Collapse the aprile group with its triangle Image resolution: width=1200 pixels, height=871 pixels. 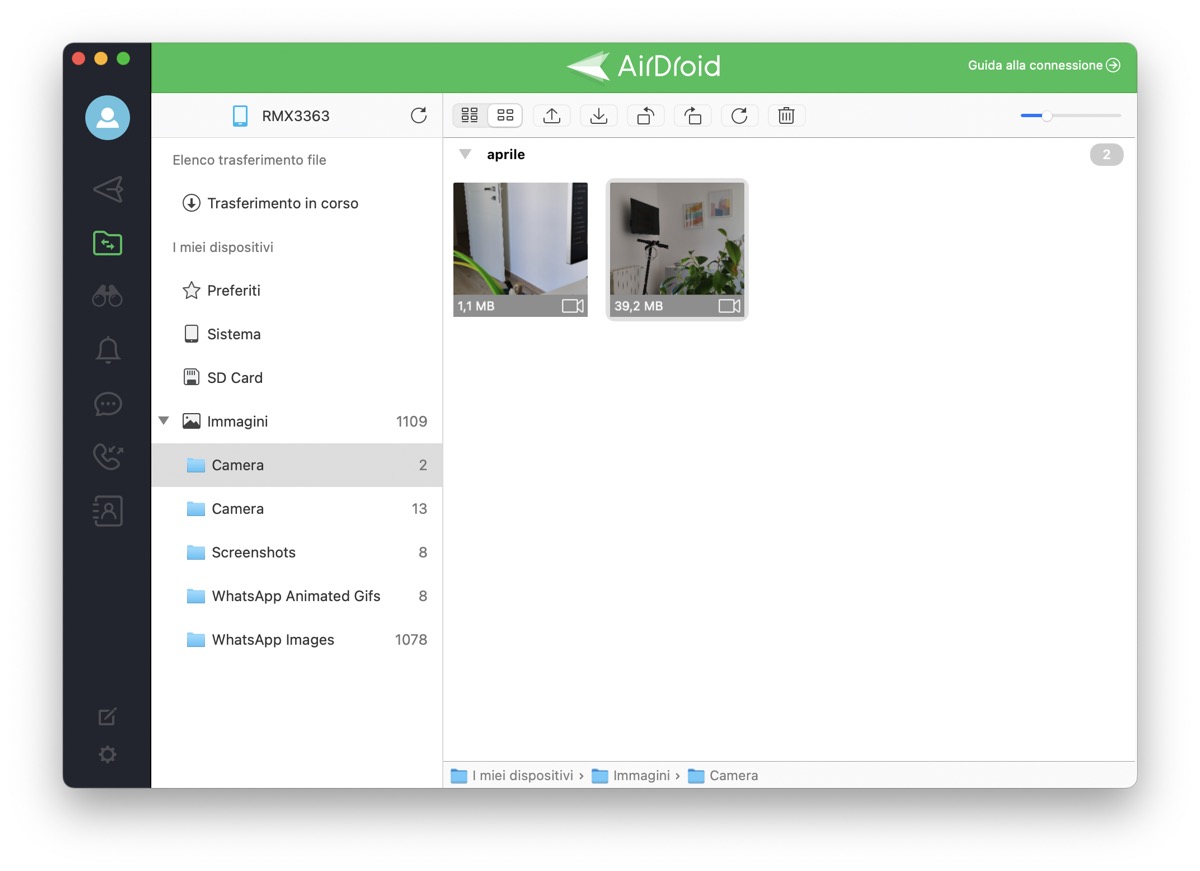coord(464,154)
